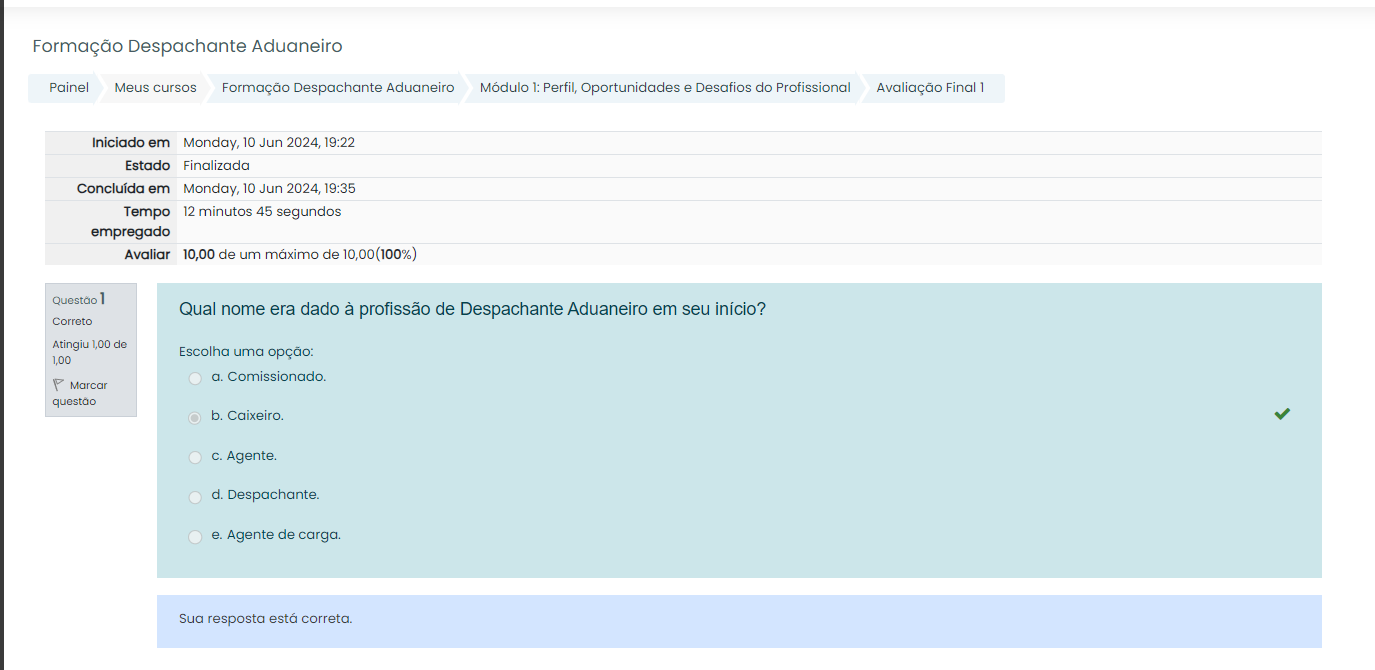
Task: Click the Avaliação Final 1 breadcrumb
Action: 930,88
